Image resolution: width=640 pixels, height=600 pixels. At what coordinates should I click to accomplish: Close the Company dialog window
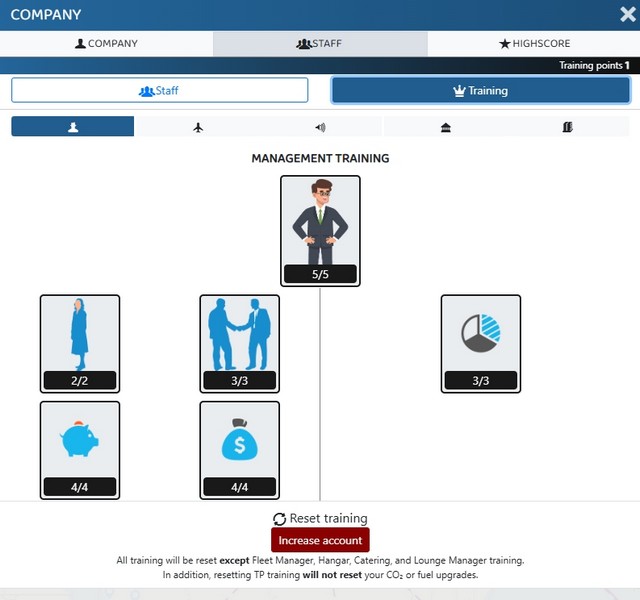point(628,15)
